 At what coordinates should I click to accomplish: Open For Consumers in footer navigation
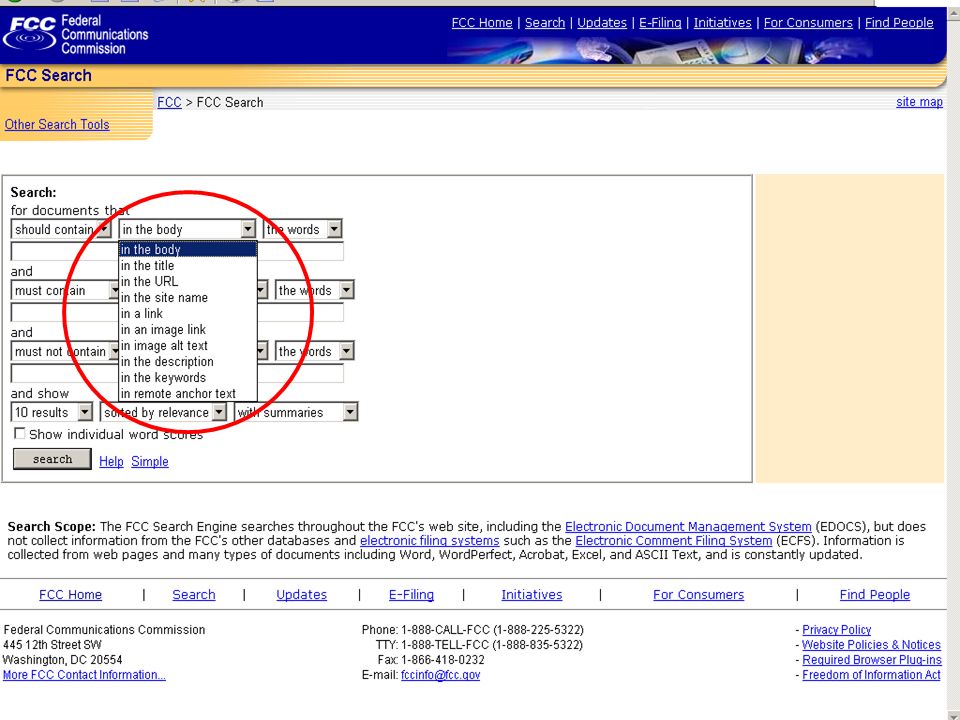tap(699, 594)
